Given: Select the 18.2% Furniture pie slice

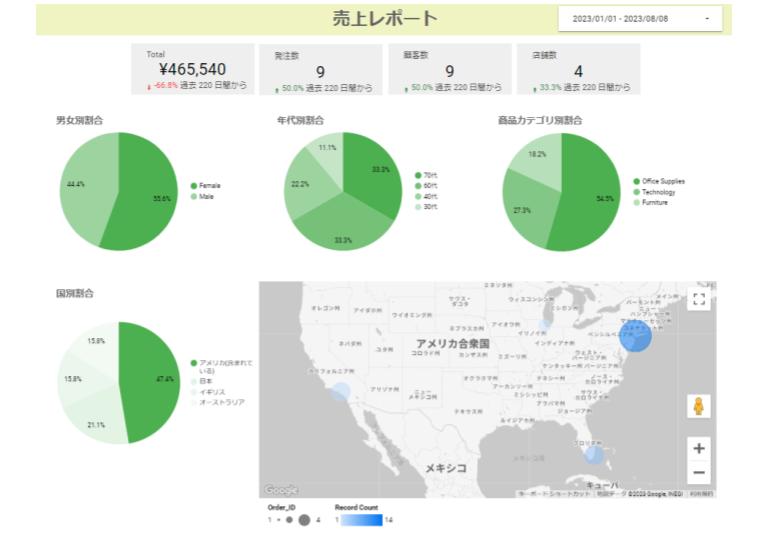Looking at the screenshot, I should 539,159.
